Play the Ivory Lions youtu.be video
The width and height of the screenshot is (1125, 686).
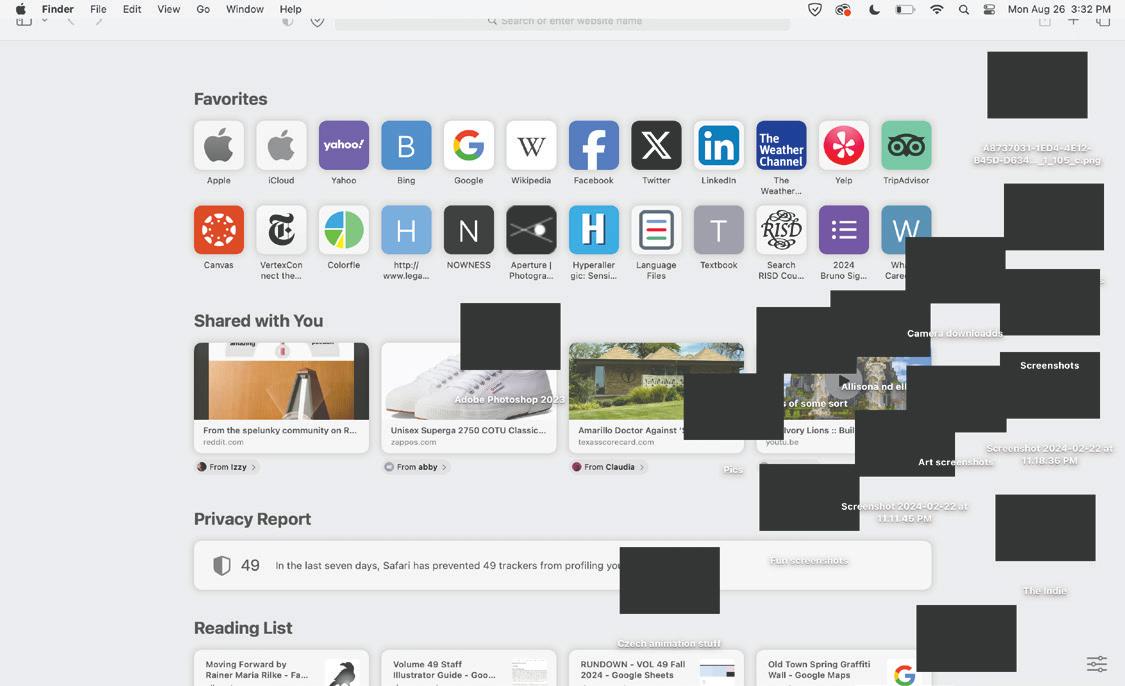(x=844, y=380)
